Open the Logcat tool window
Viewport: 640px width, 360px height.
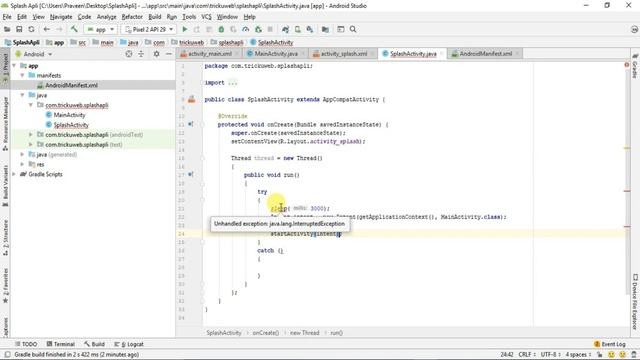129,344
